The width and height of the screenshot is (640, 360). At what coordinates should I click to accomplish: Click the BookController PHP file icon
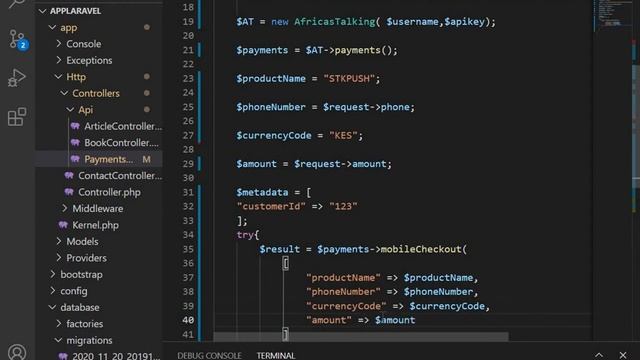[x=75, y=142]
